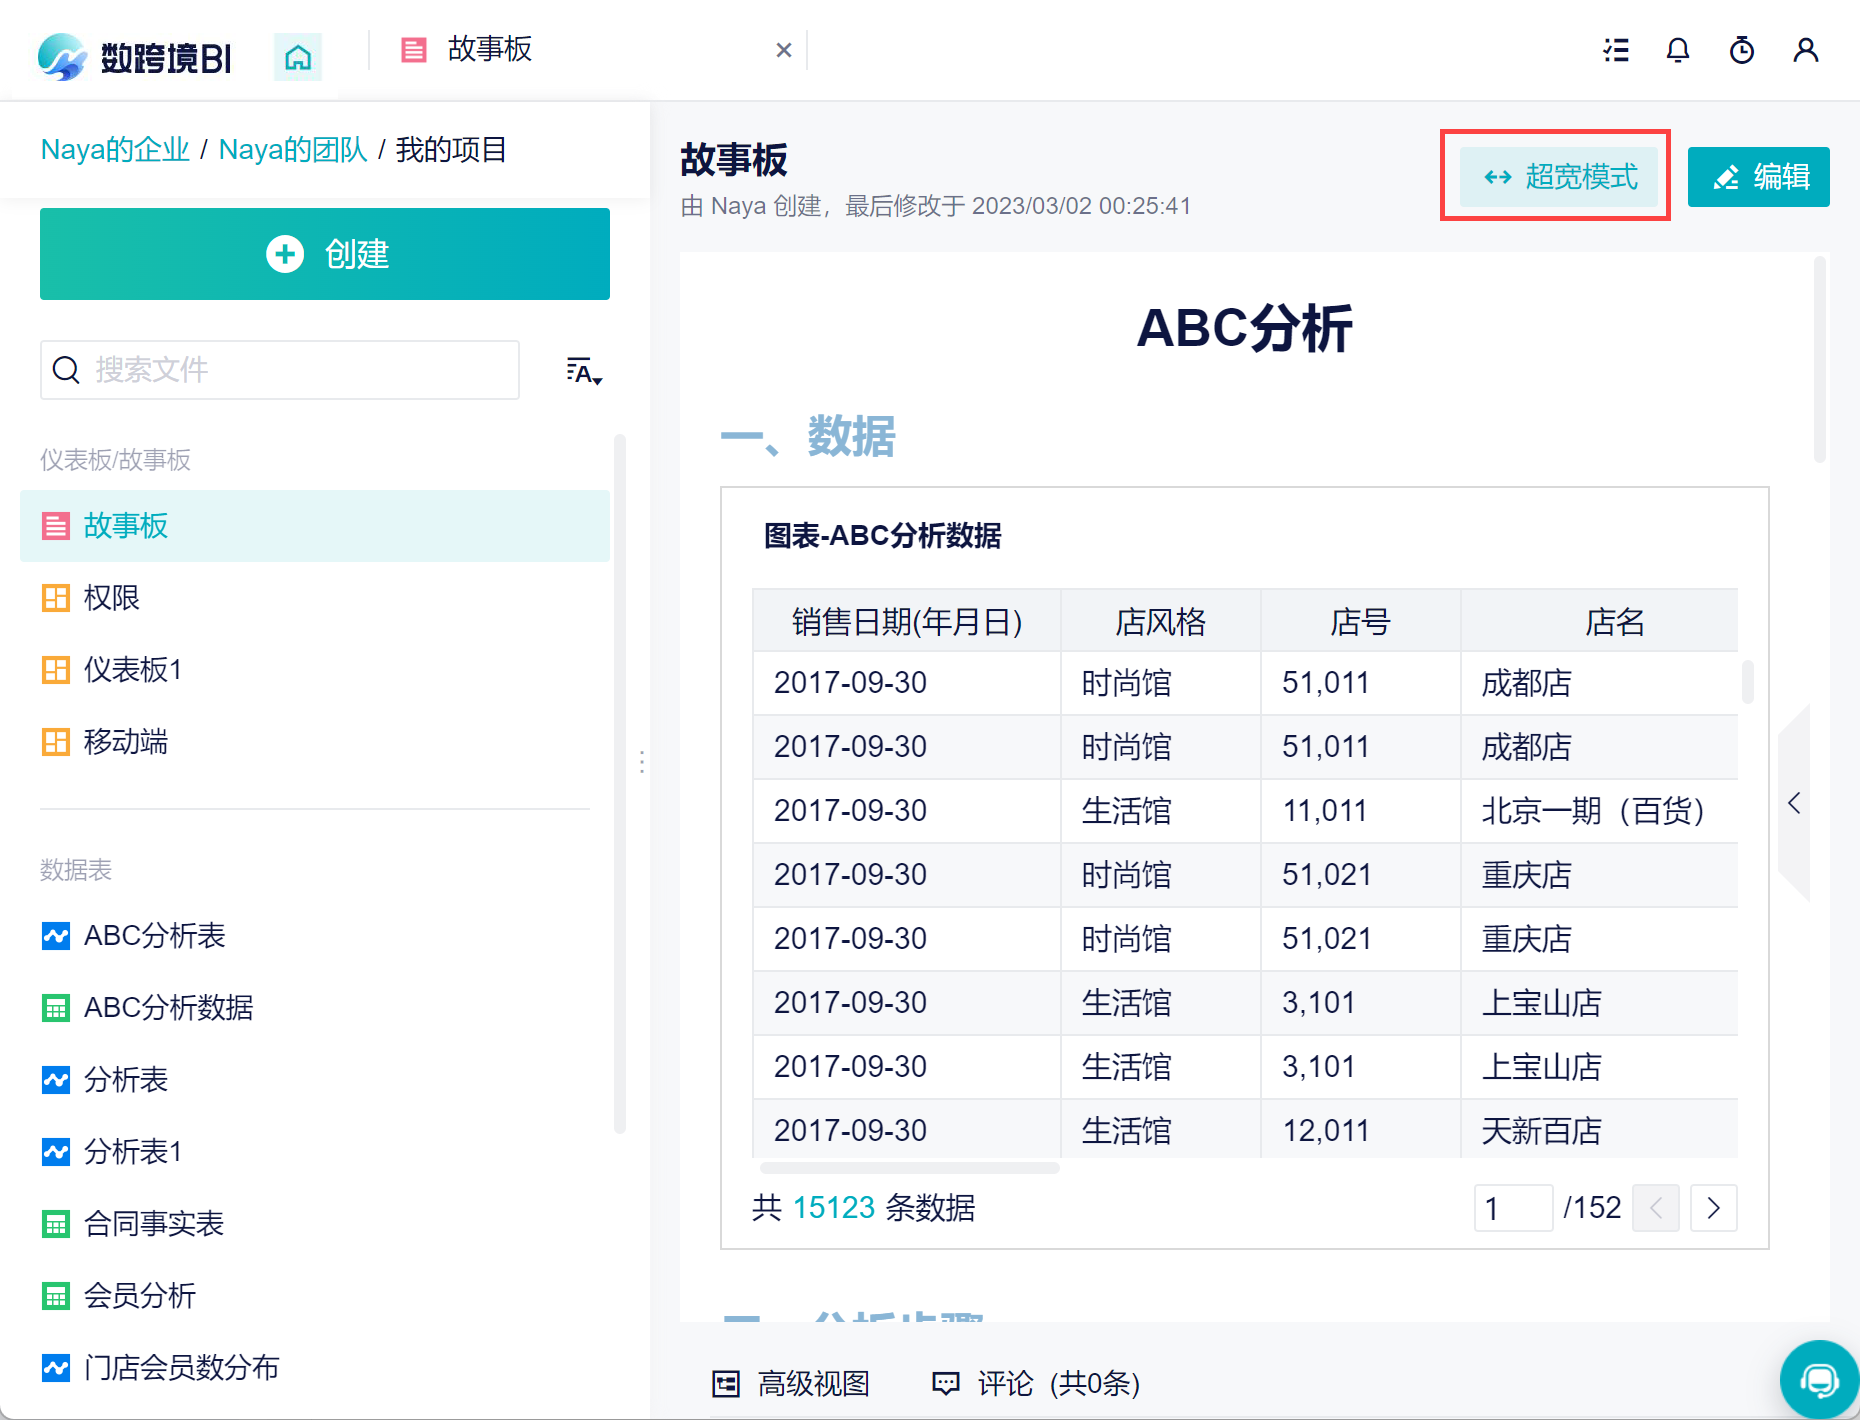
Task: Click the 编辑 button
Action: point(1759,177)
